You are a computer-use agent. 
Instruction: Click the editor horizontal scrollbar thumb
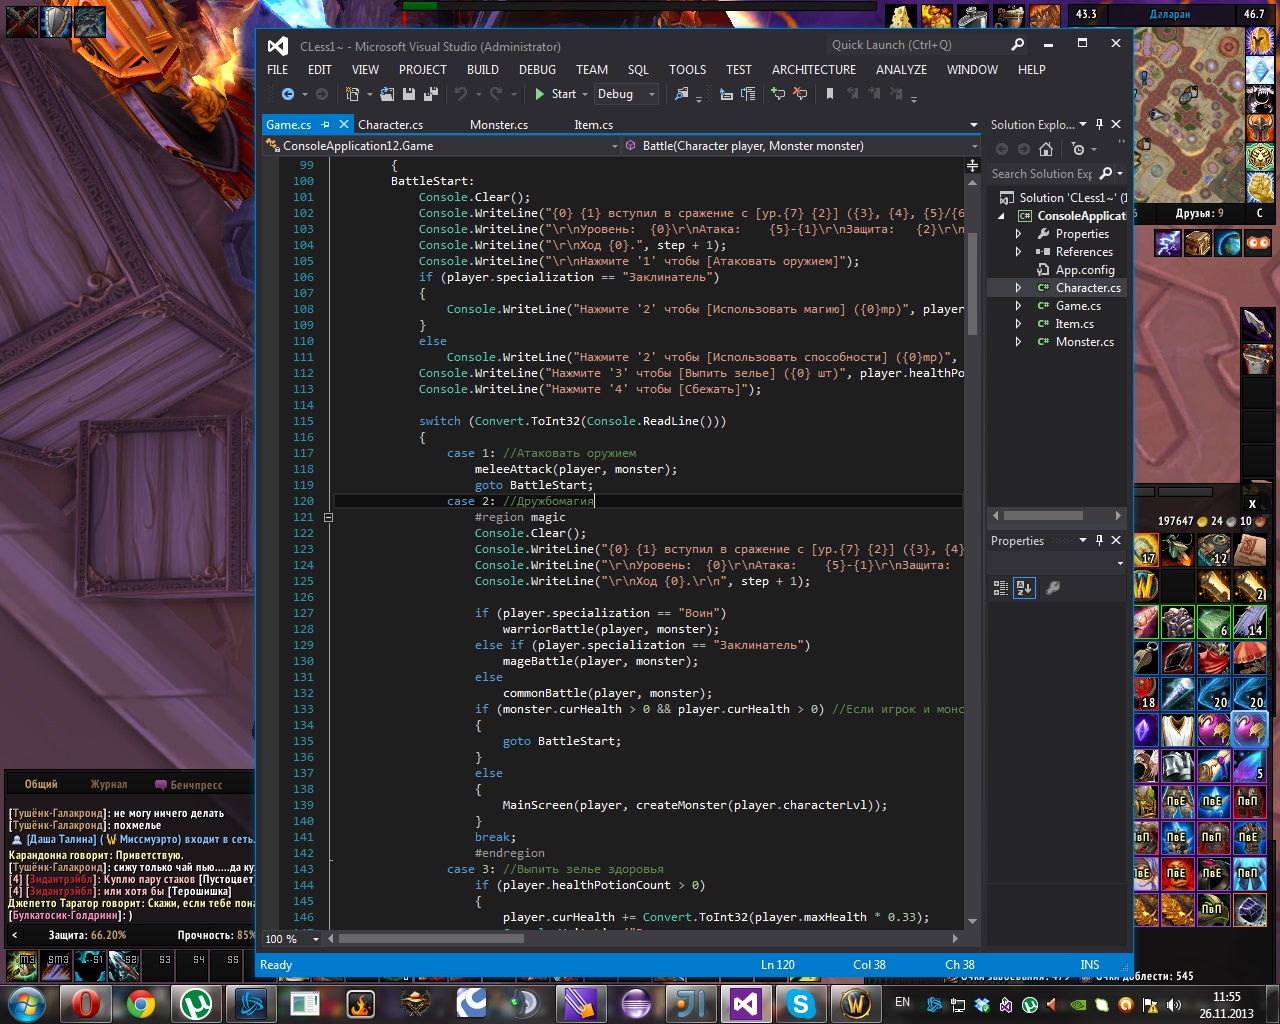click(x=431, y=939)
